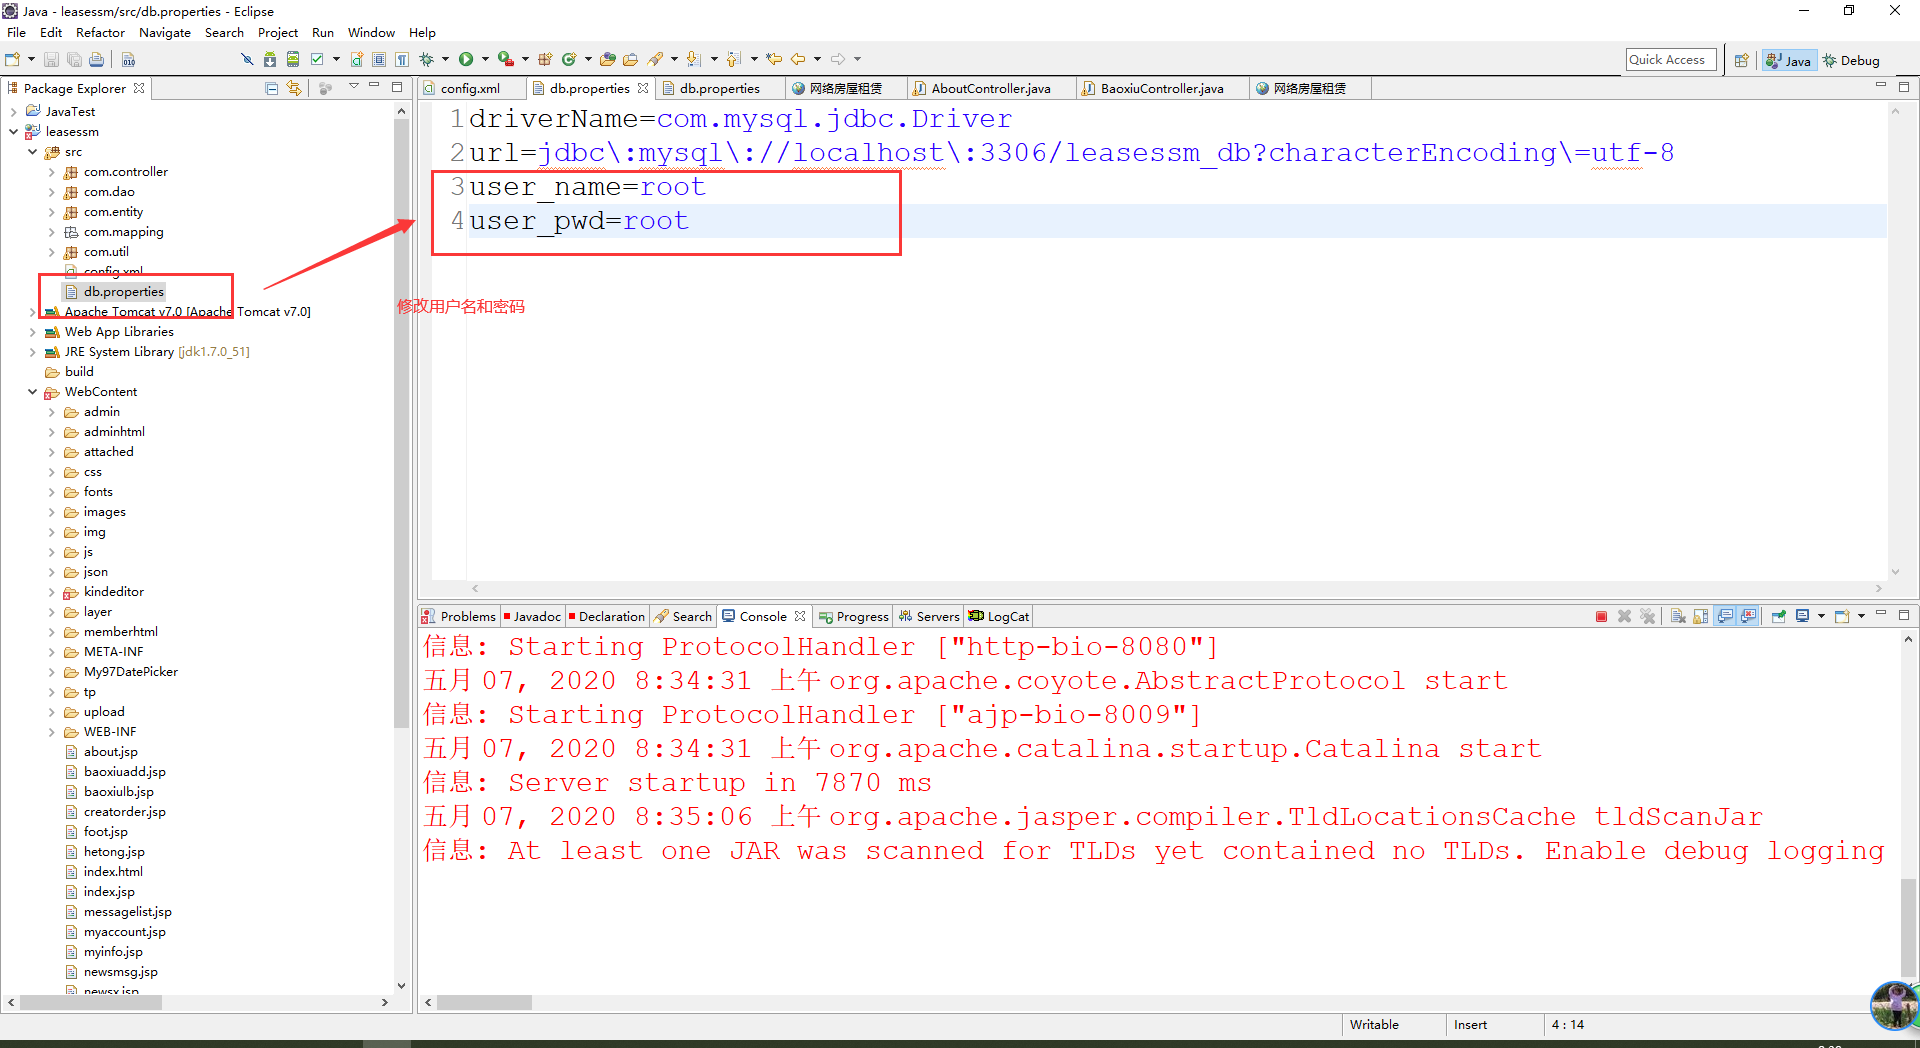Click the Debug bug icon in toolbar

[427, 60]
